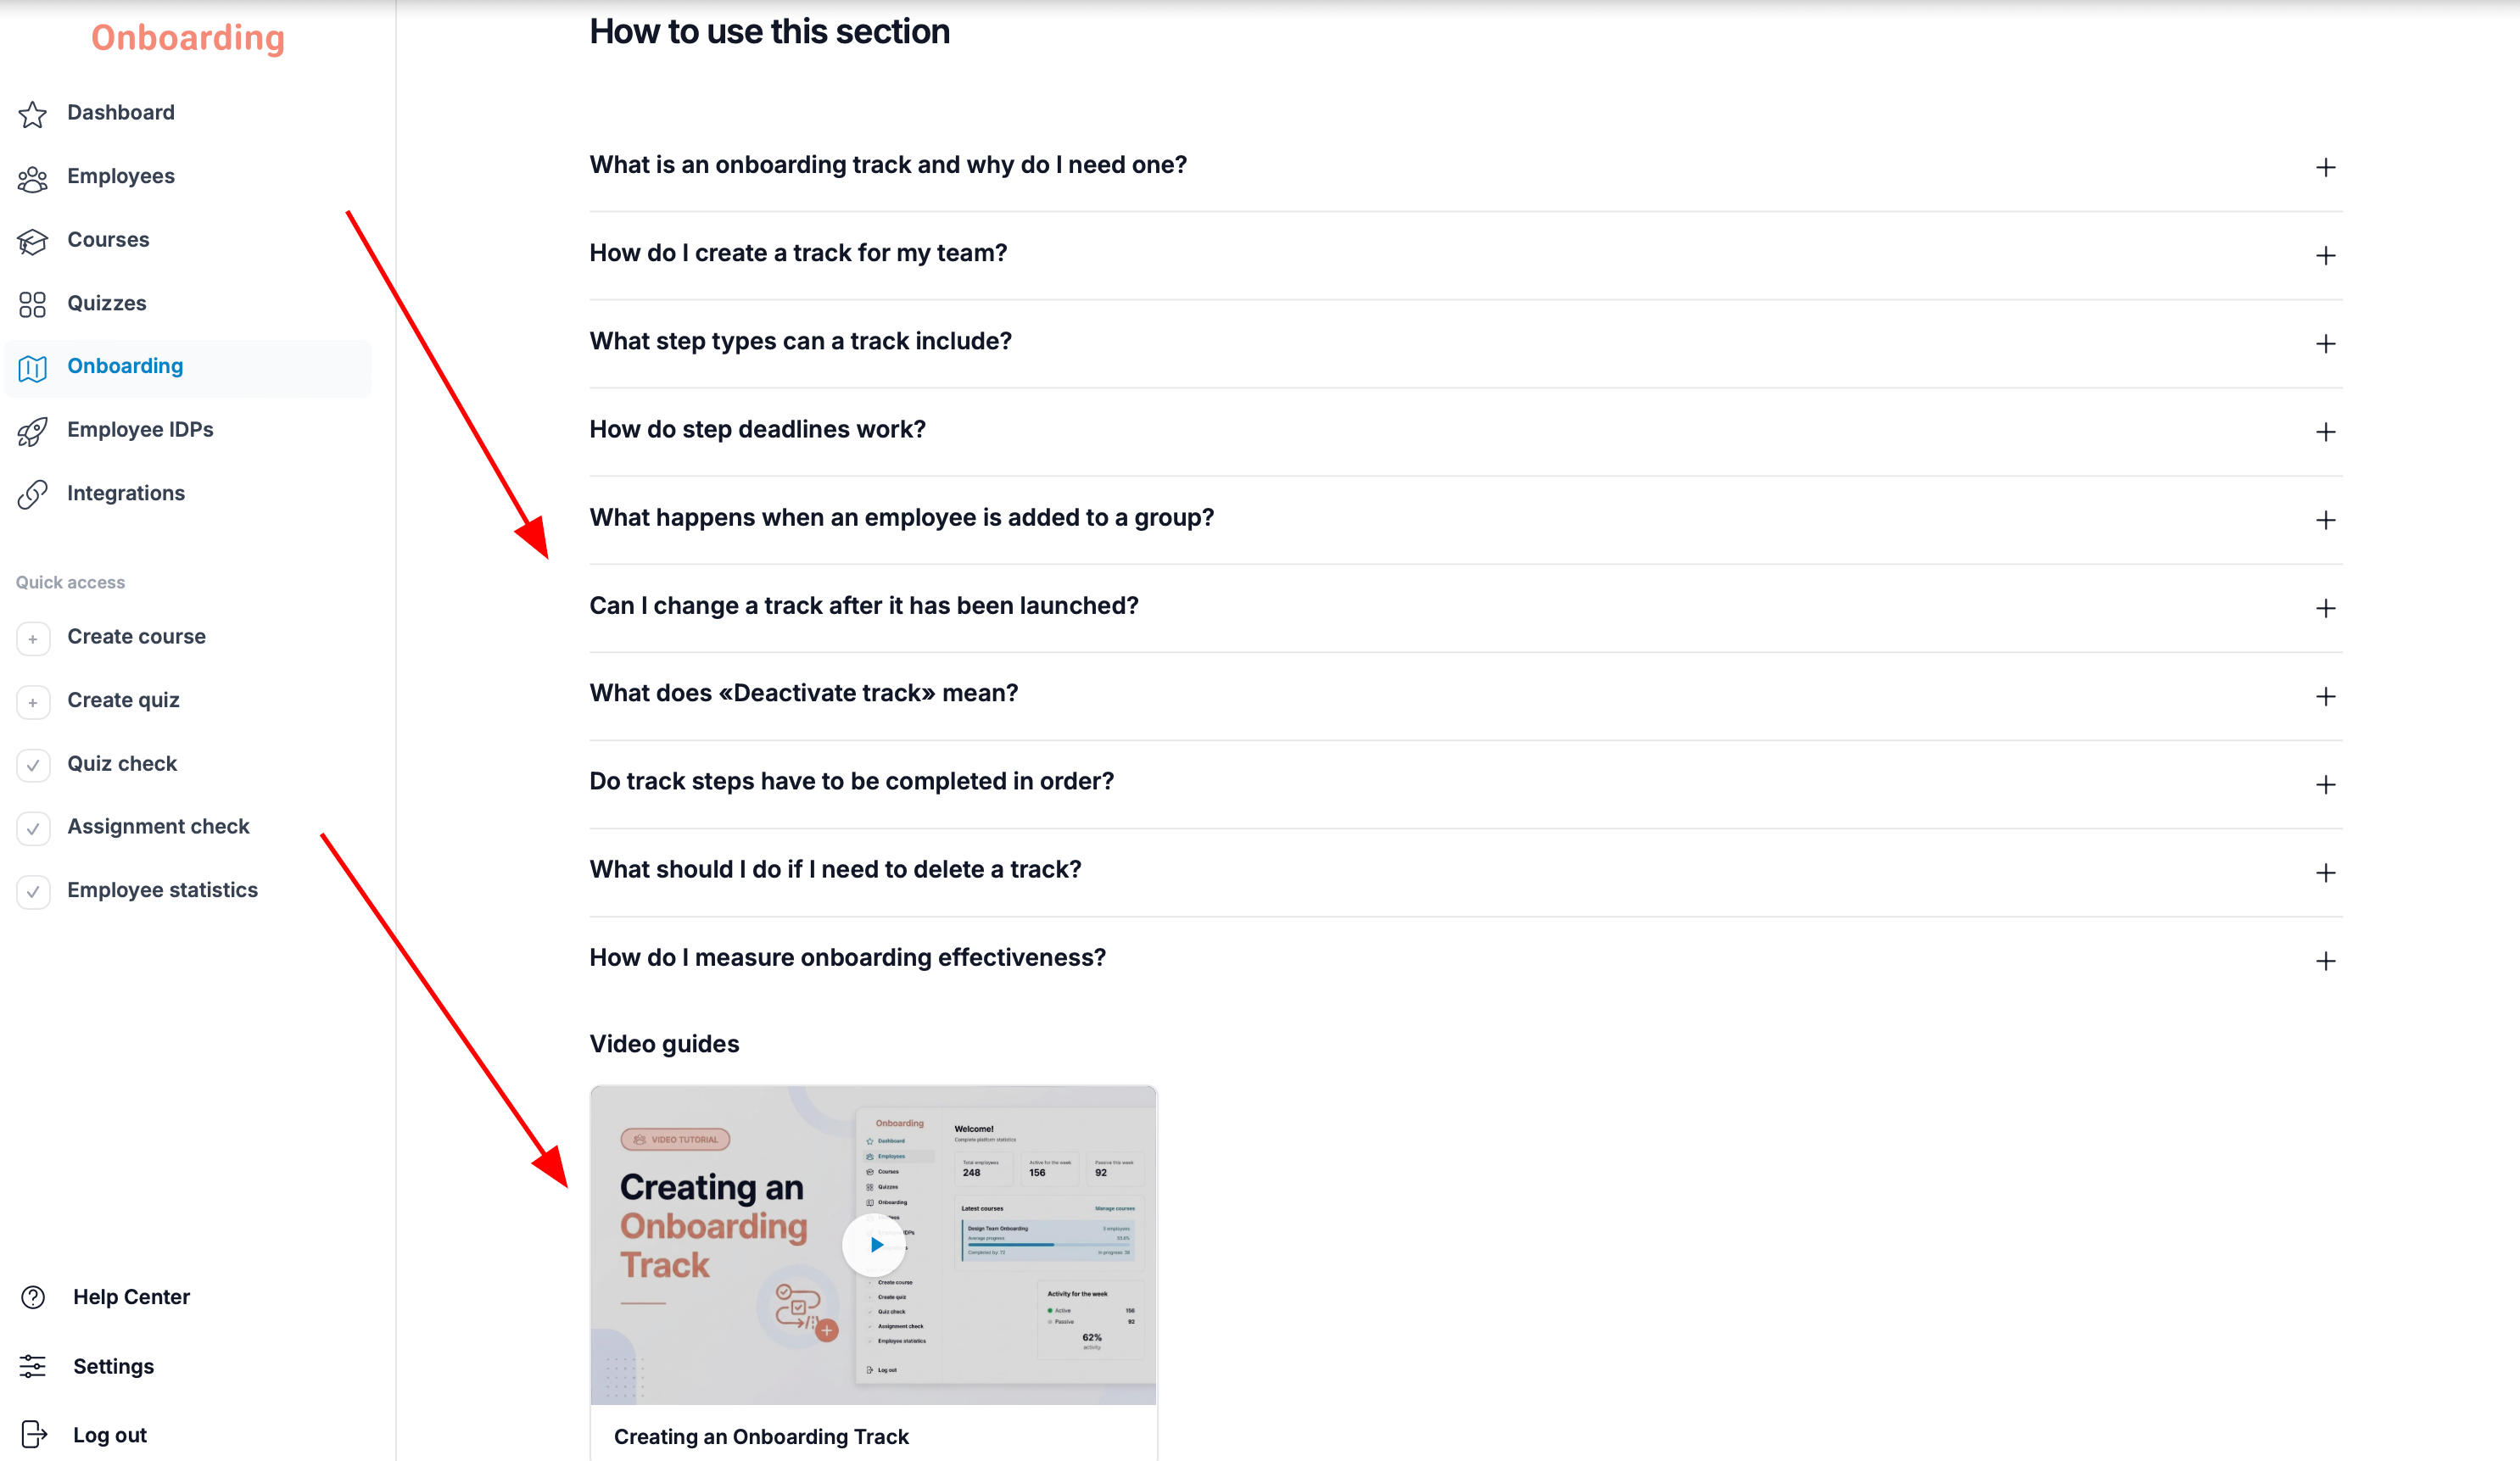The height and width of the screenshot is (1461, 2520).
Task: Open Employee IDPs rocket icon
Action: click(32, 431)
